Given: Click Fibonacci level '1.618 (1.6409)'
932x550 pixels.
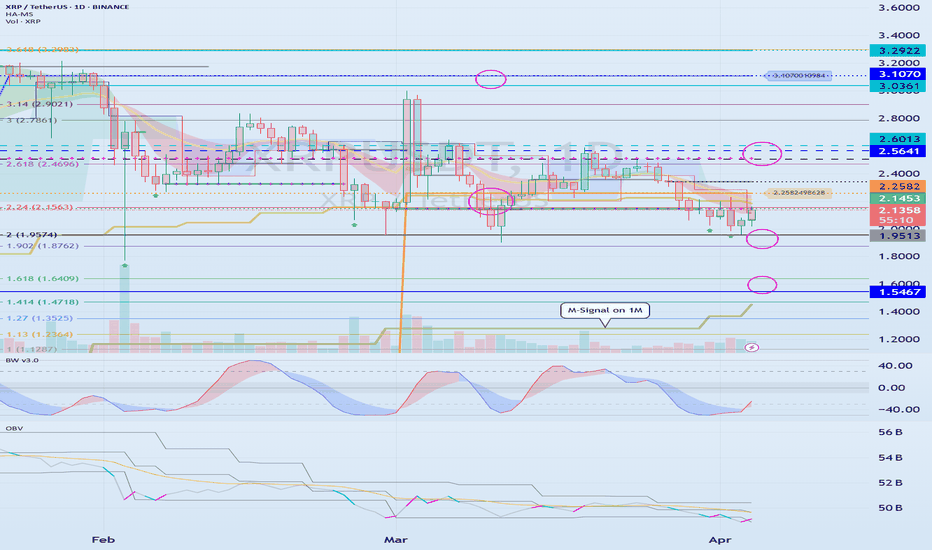Looking at the screenshot, I should tap(42, 278).
